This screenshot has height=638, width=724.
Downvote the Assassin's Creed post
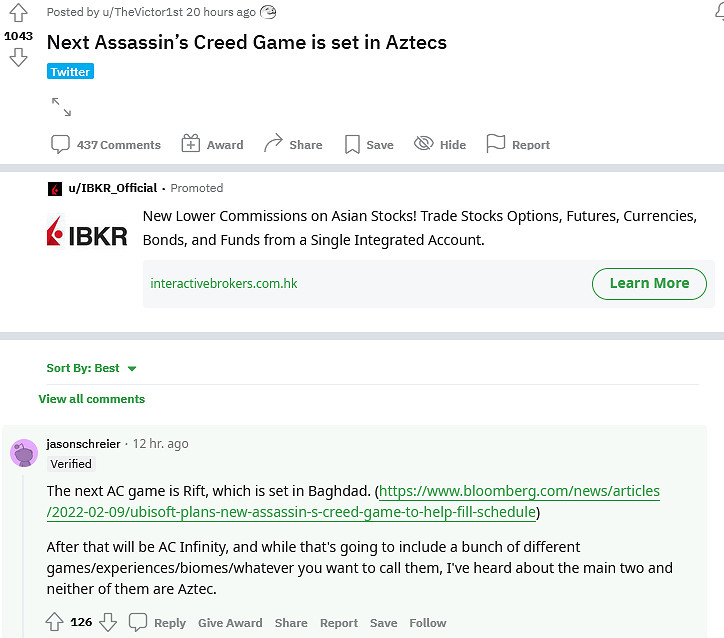pos(18,58)
